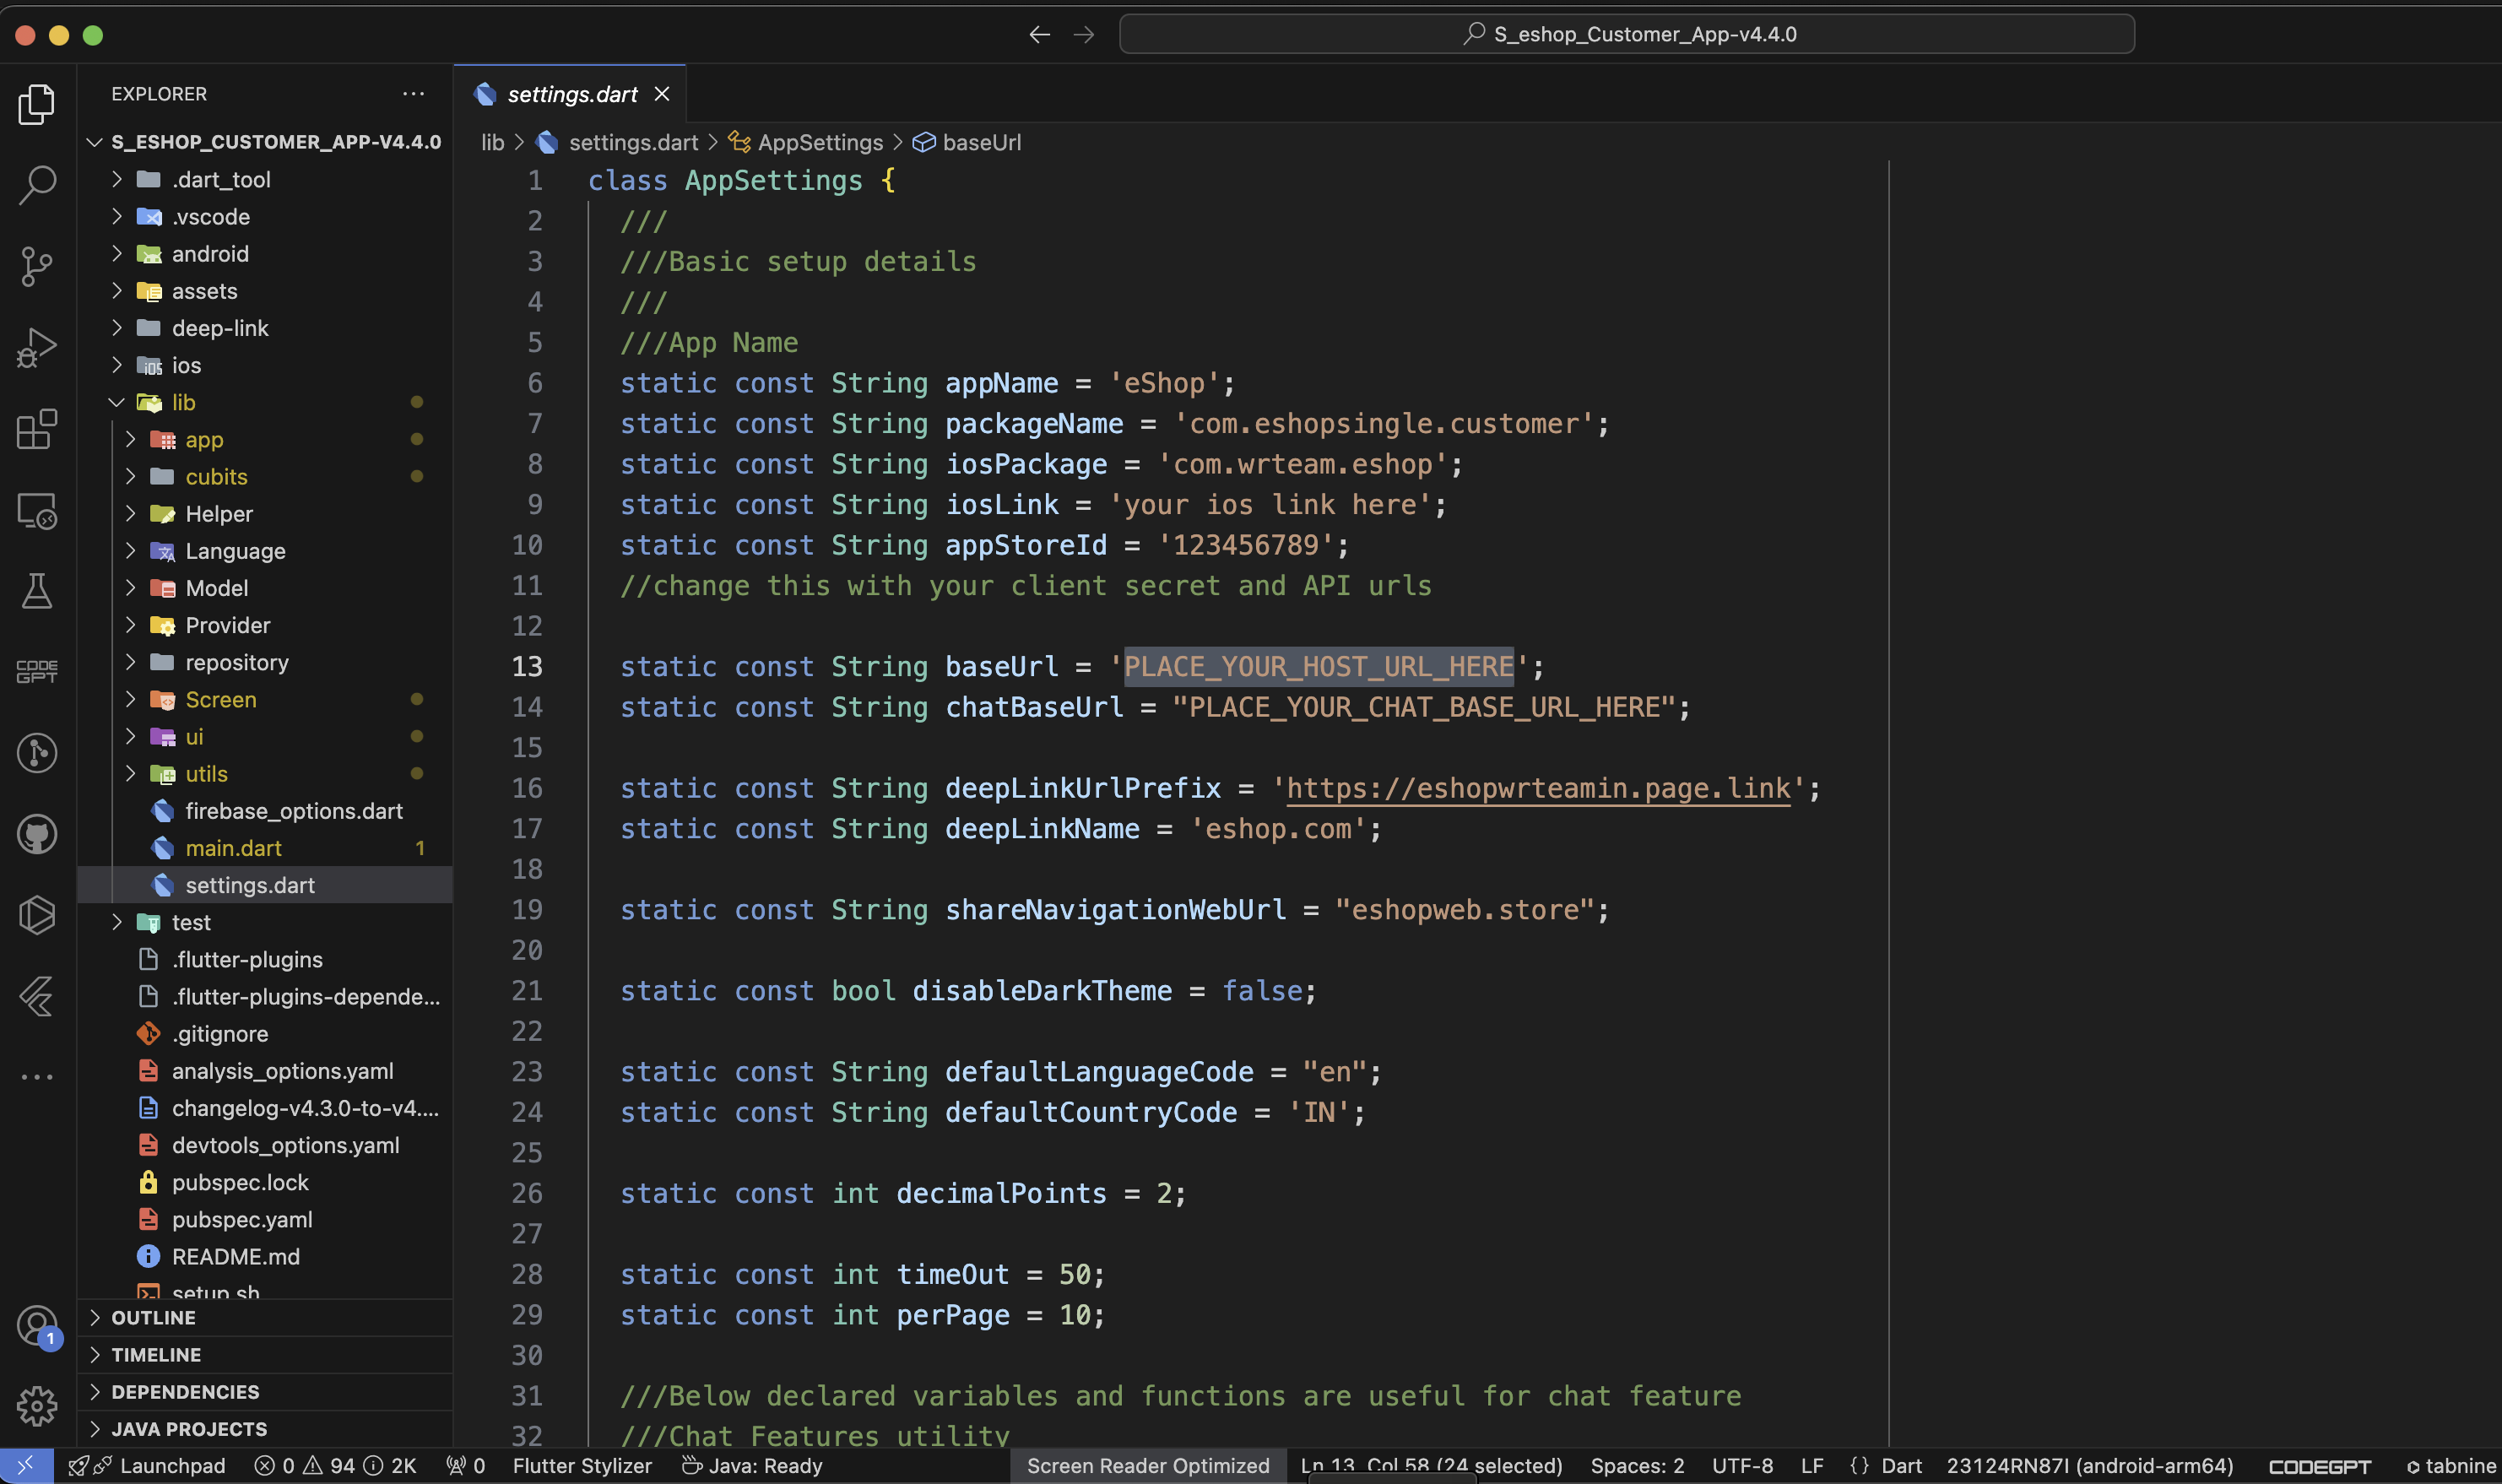This screenshot has height=1484, width=2502.
Task: Open Explorer more actions ellipsis
Action: (413, 94)
